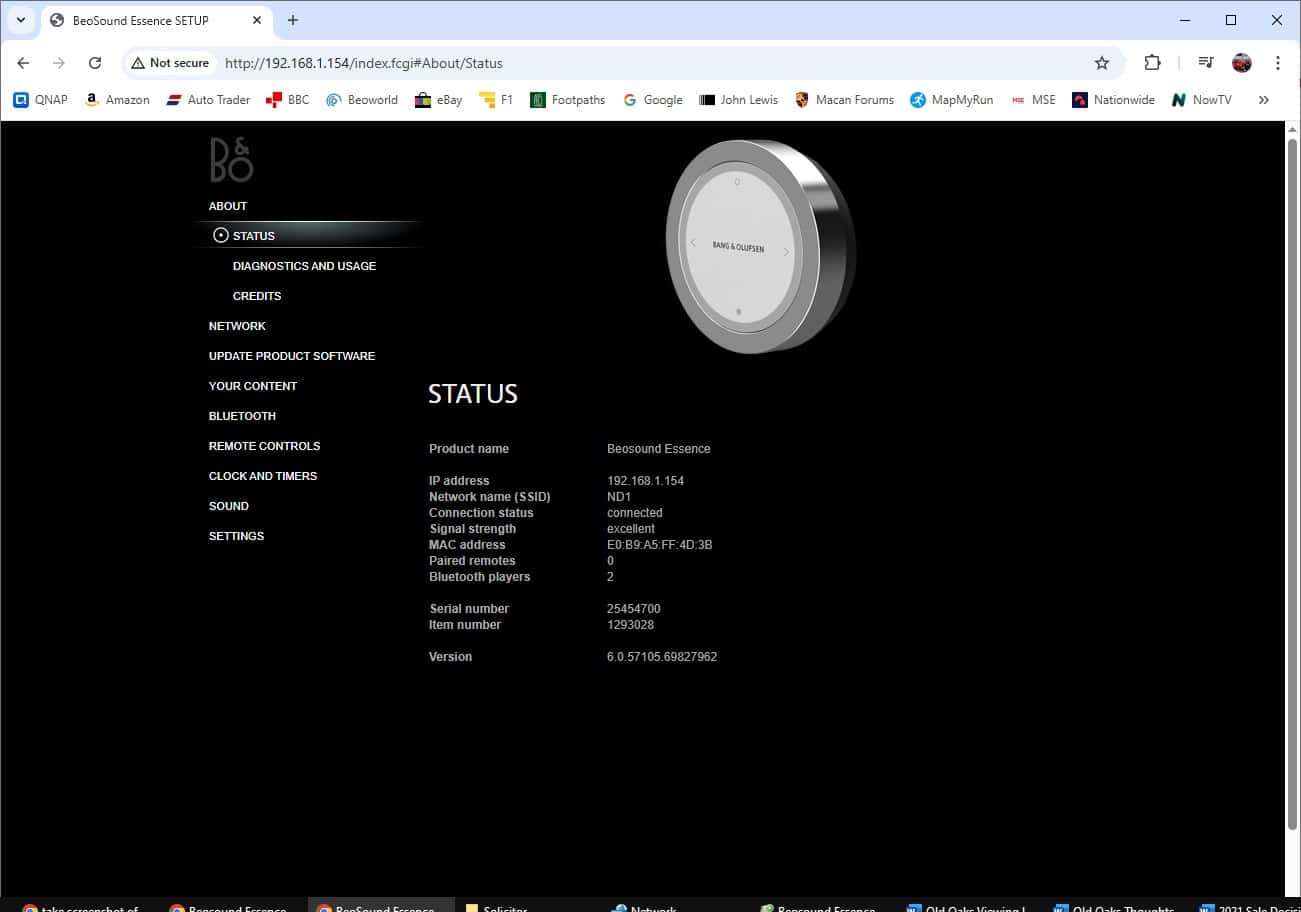
Task: Open the Amazon bookmark
Action: (x=117, y=100)
